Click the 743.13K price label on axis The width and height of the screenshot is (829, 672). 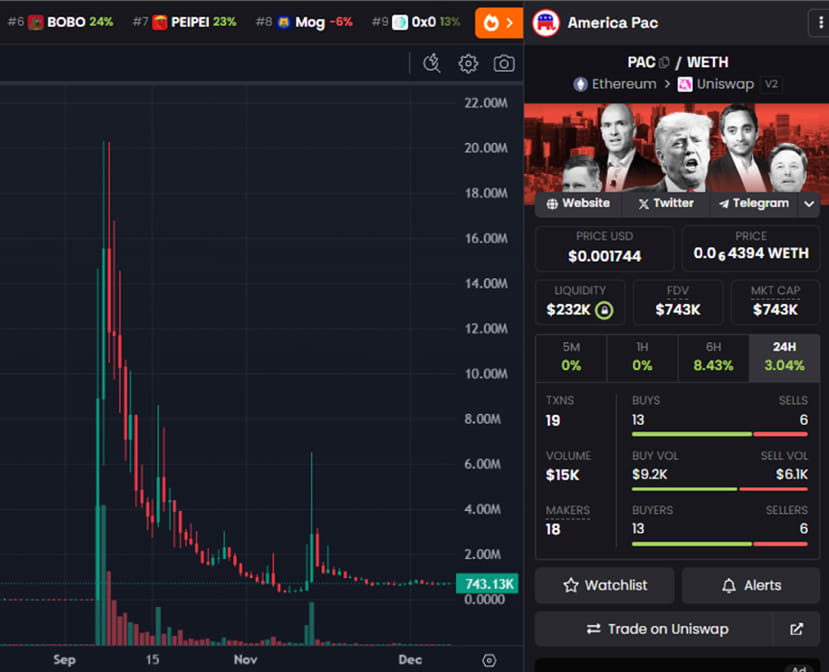(486, 584)
